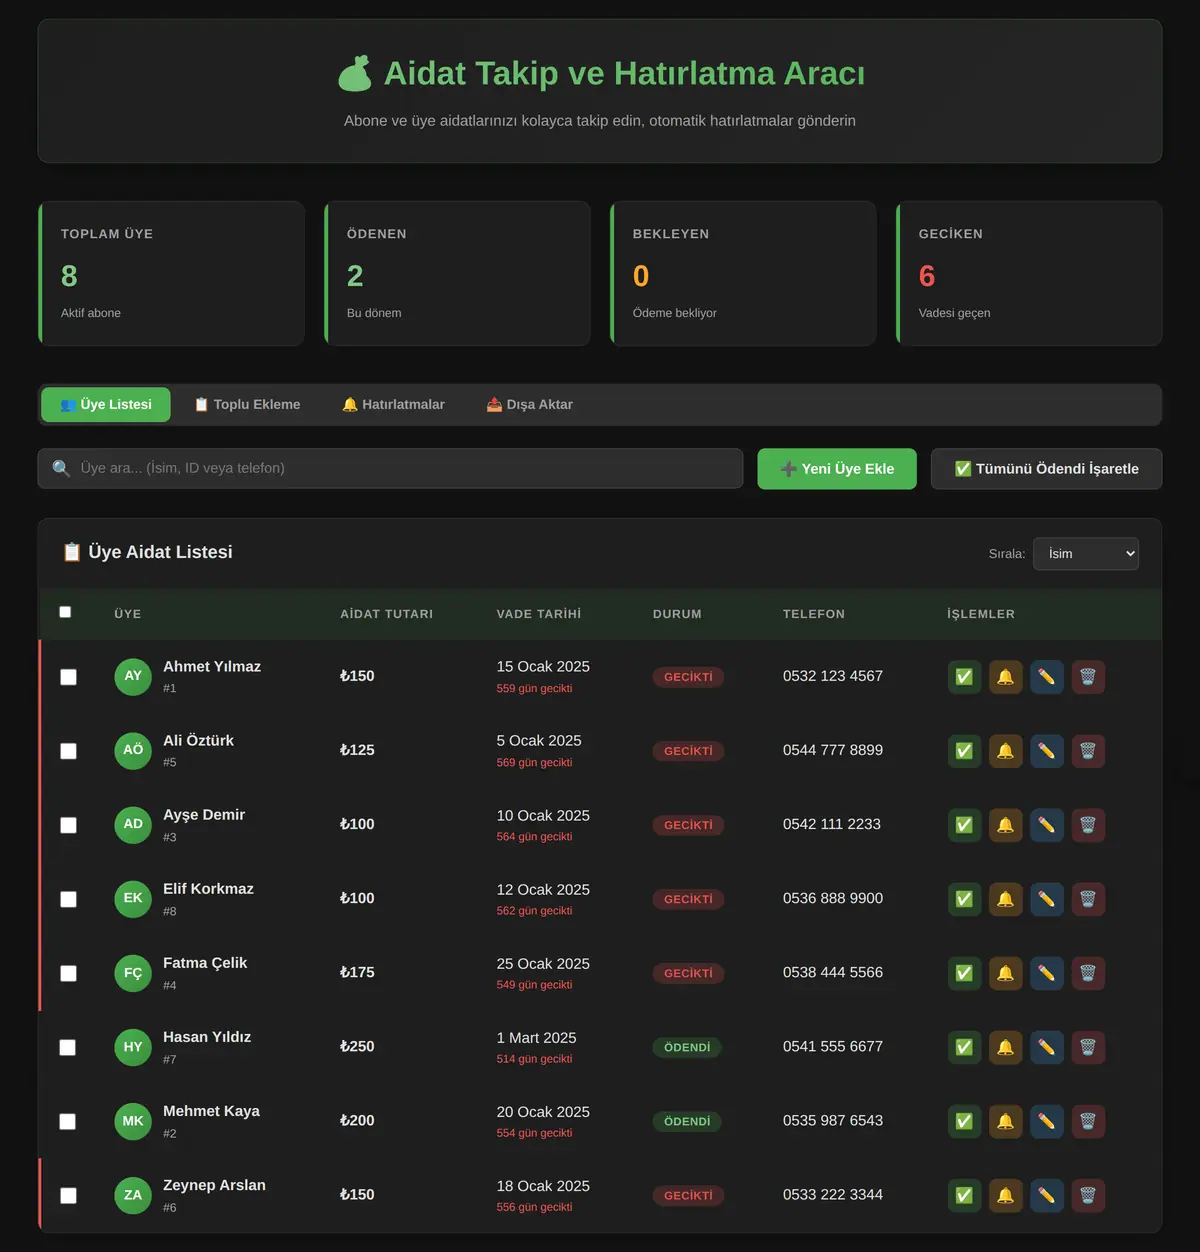Edit Ahmet Yılmaz with pencil icon
Screen dimensions: 1200x1252
[x=1046, y=677]
